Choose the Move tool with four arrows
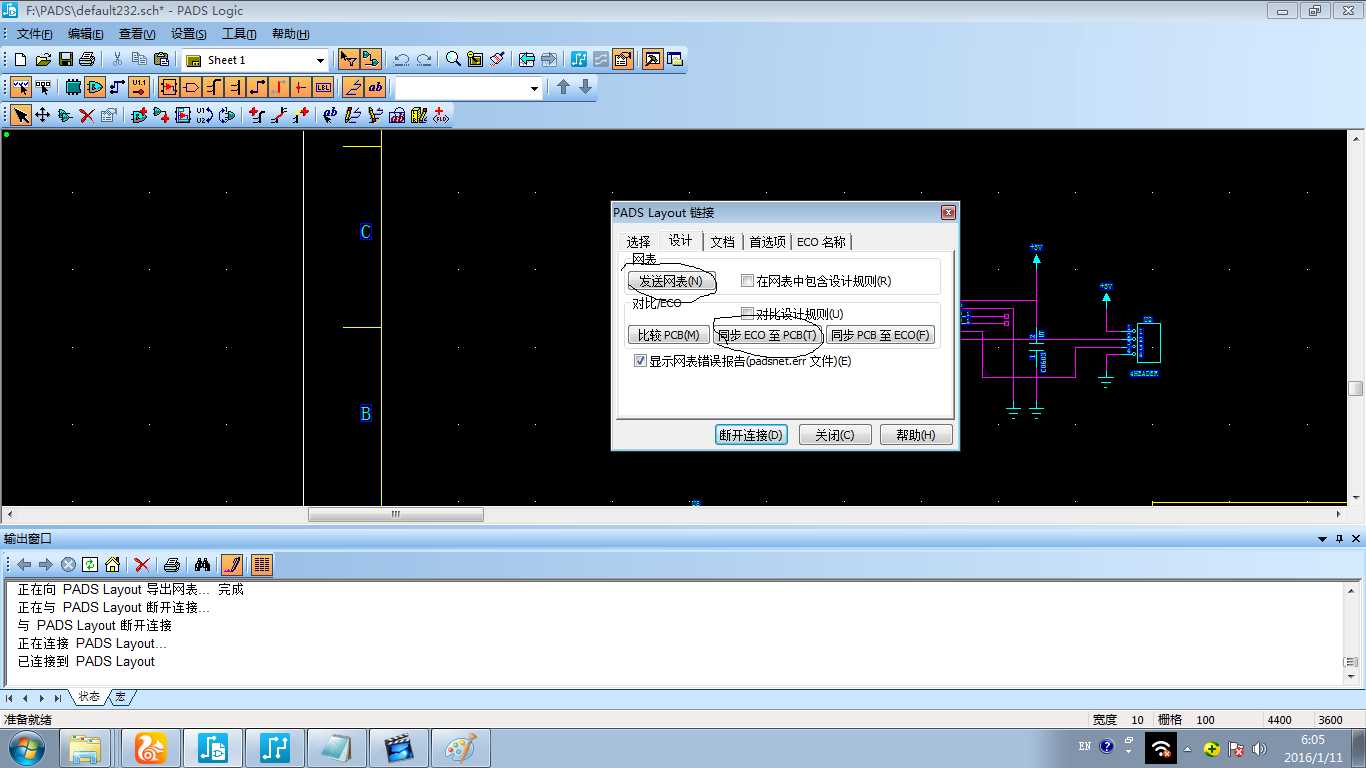 [43, 116]
